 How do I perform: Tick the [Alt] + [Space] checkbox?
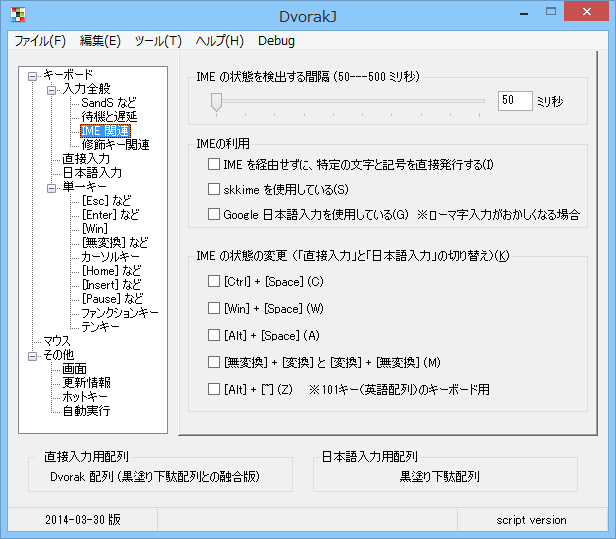[x=214, y=336]
